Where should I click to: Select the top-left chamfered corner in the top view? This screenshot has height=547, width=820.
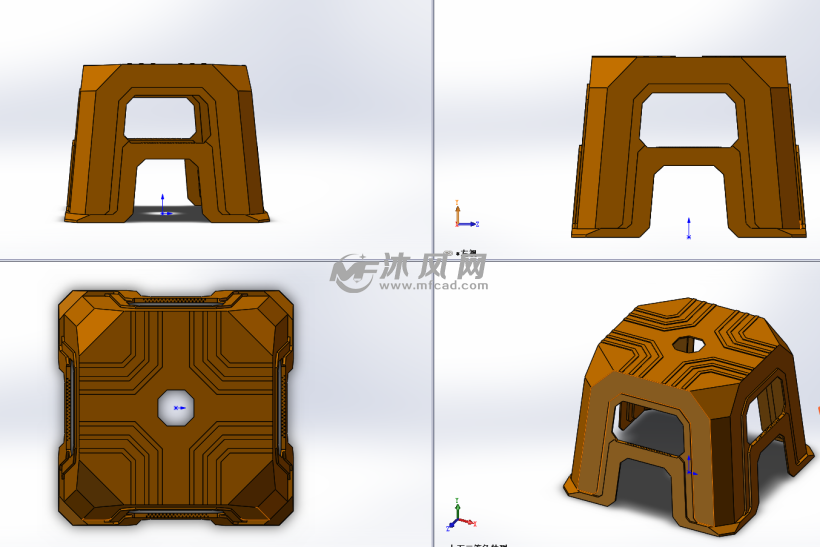click(88, 318)
